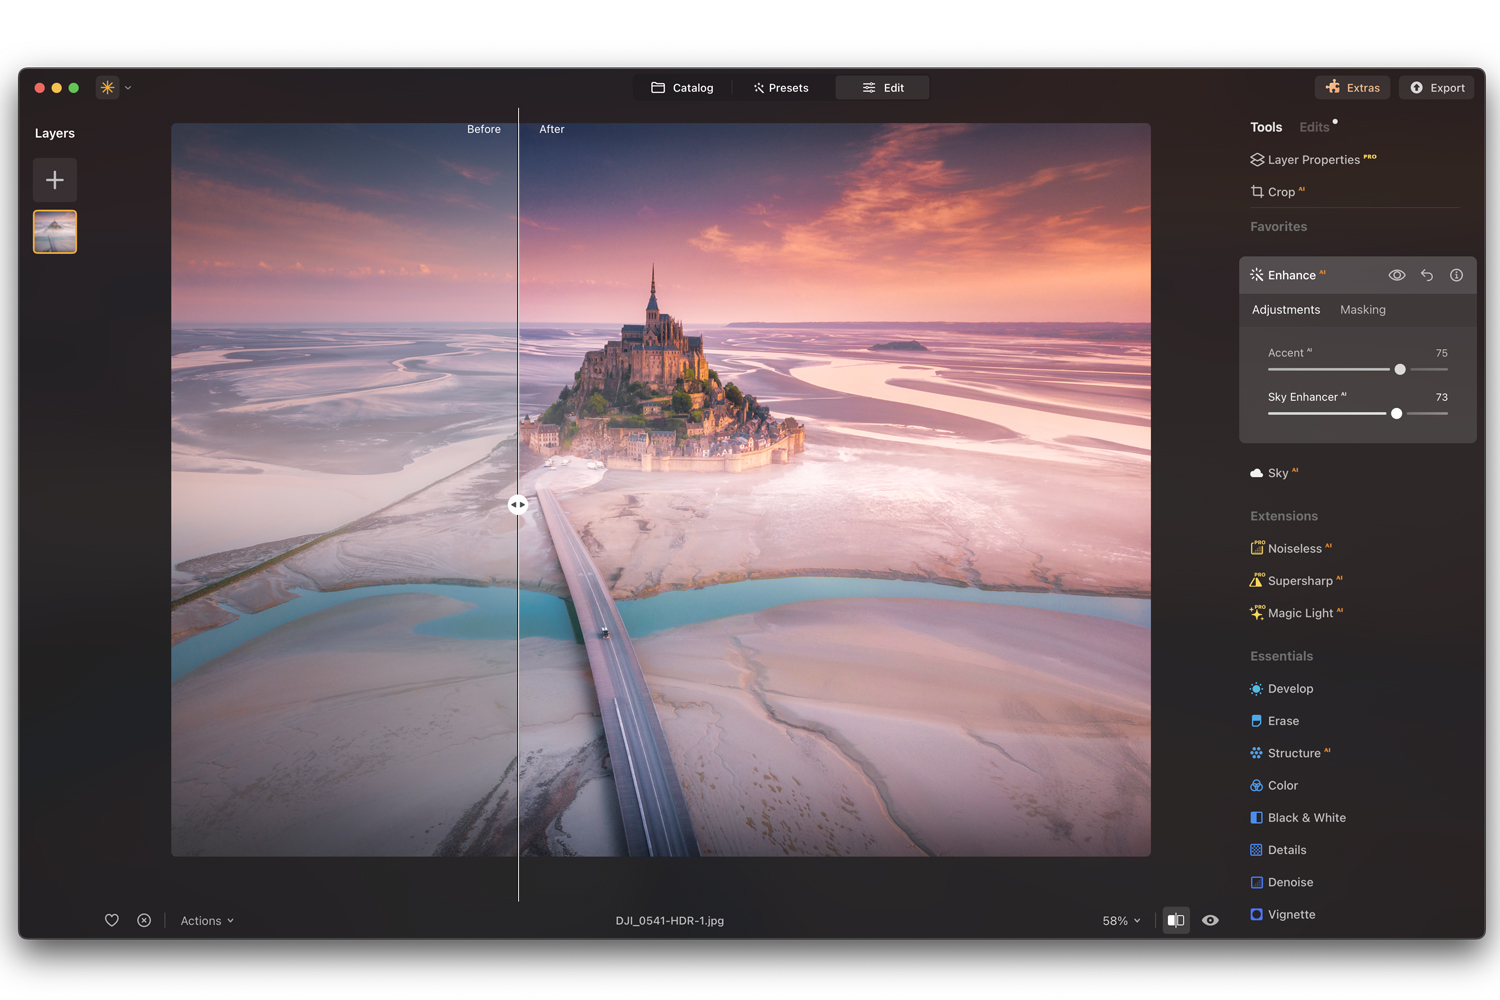Open the Actions dropdown menu
Screen dimensions: 1500x1000
(x=207, y=921)
